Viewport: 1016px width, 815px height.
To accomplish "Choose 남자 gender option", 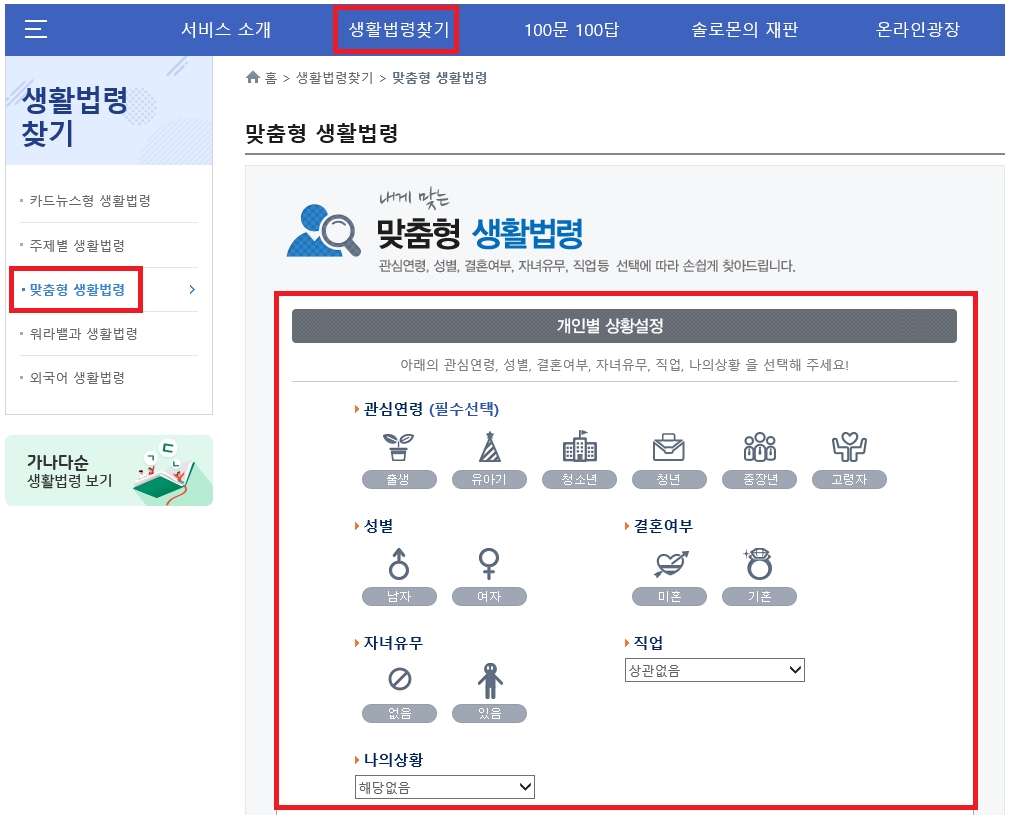I will (399, 597).
